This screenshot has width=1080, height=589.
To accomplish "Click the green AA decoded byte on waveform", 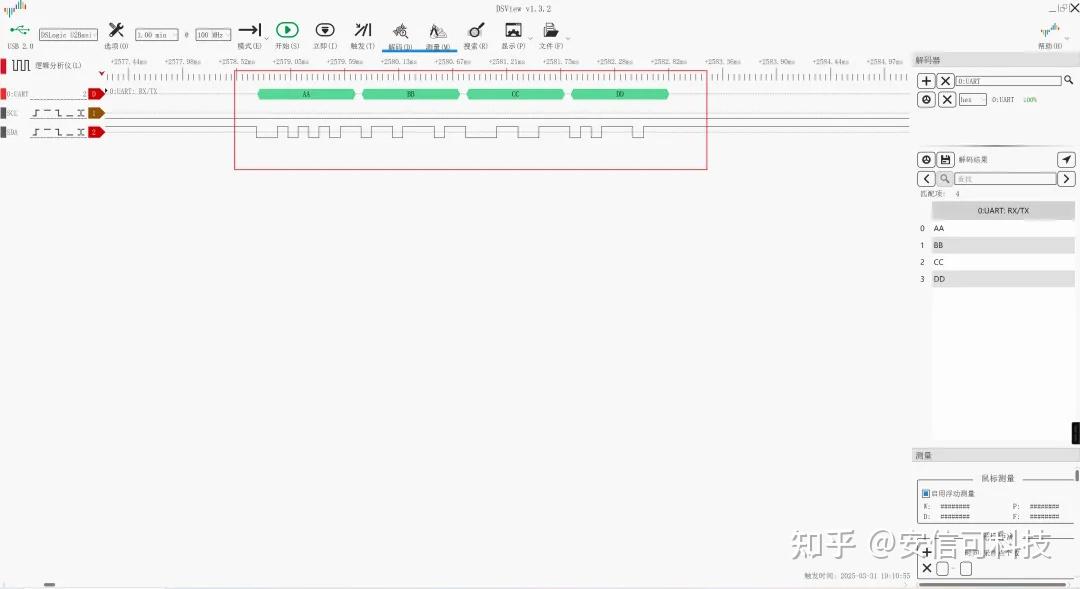I will click(x=307, y=94).
